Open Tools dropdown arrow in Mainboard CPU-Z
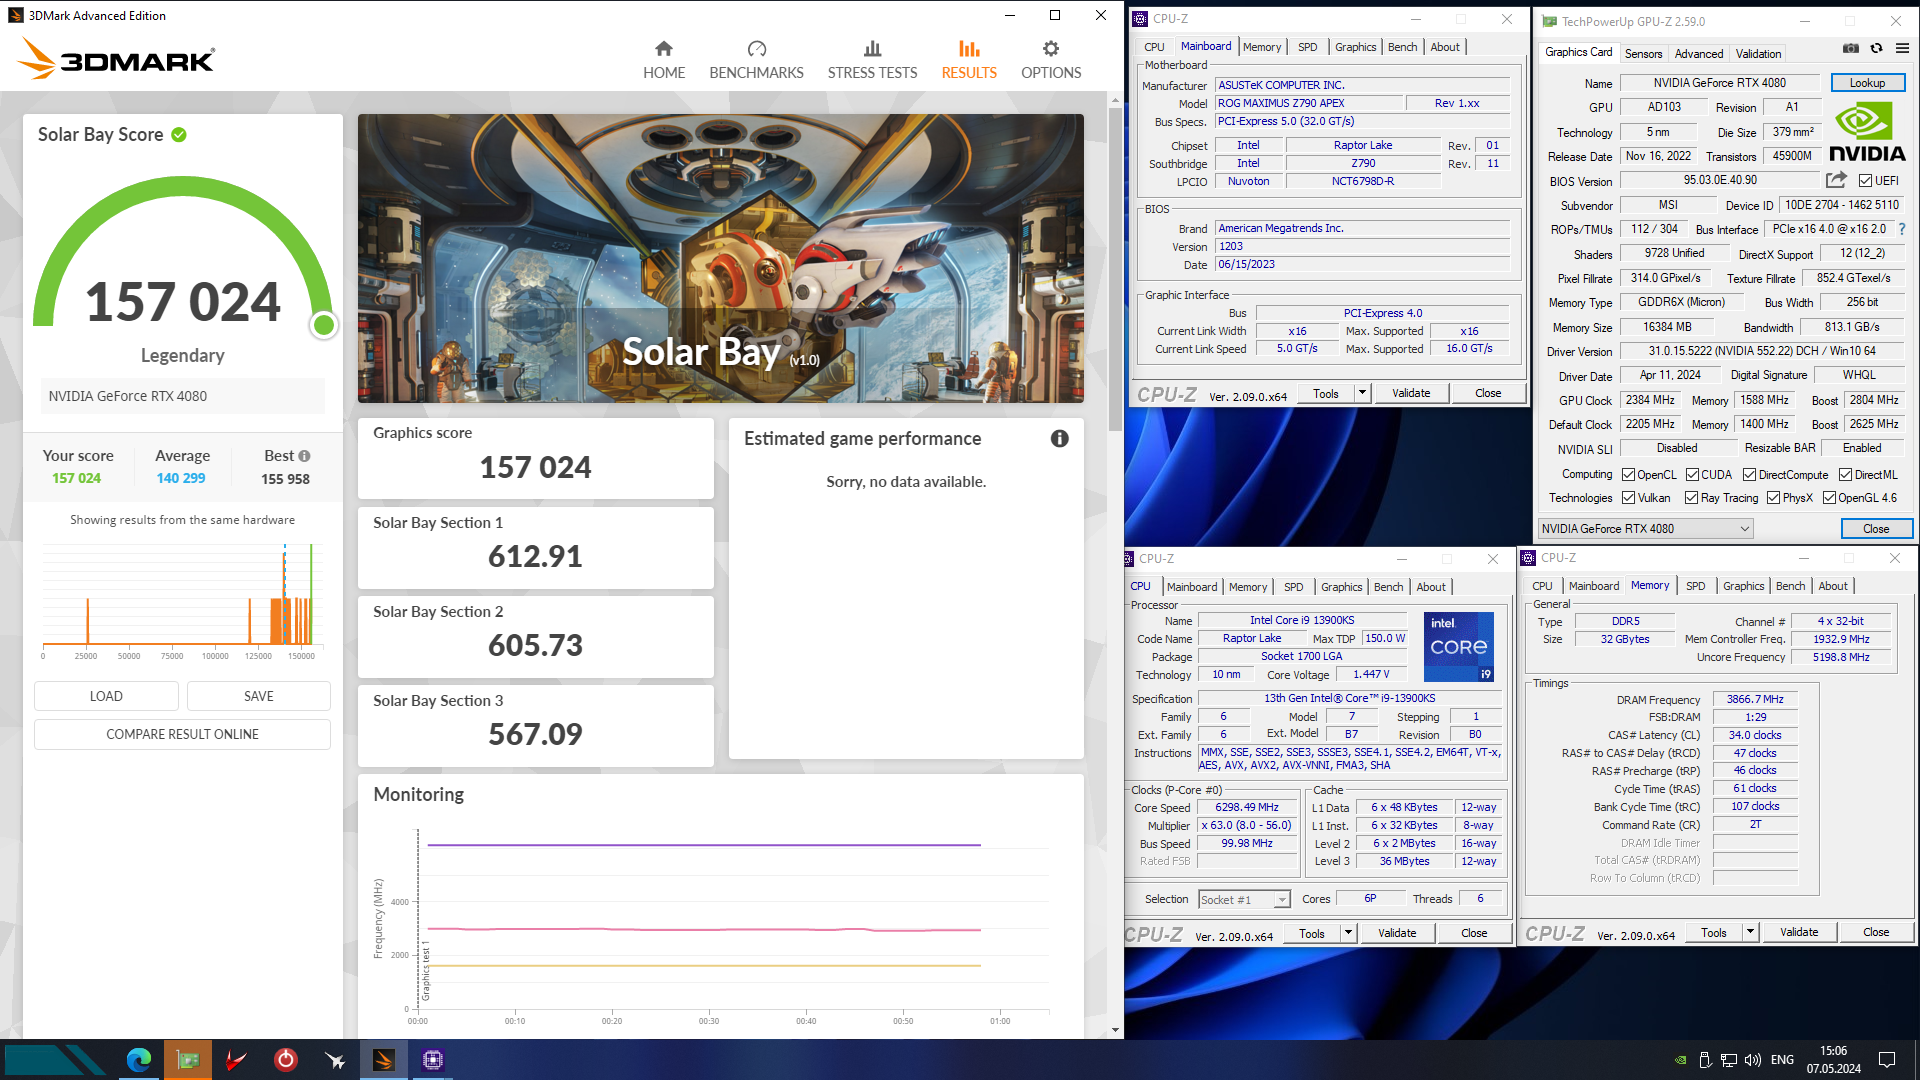Screen dimensions: 1920x1080 pos(1362,393)
